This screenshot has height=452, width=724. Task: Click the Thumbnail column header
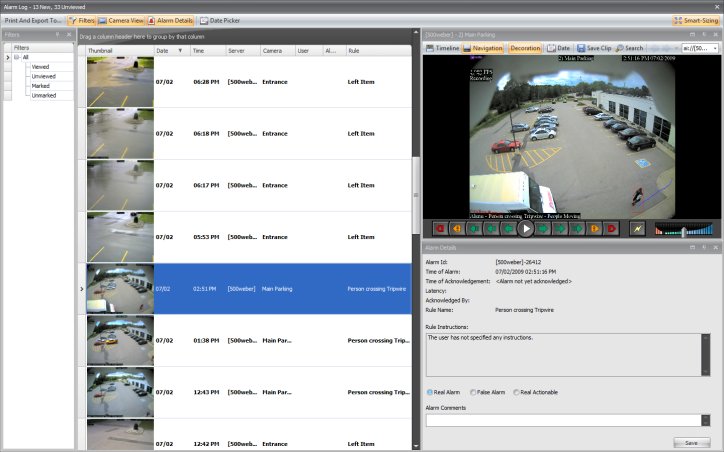coord(120,51)
